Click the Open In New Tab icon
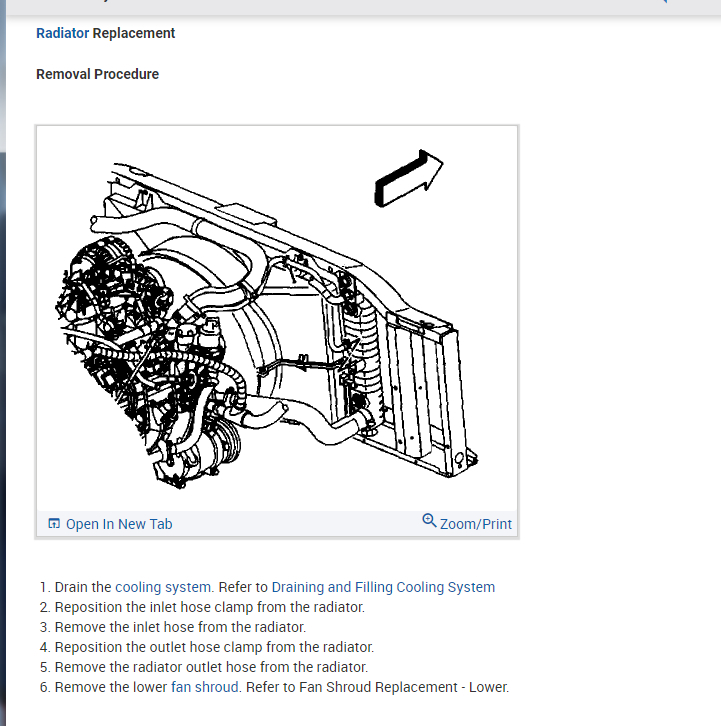This screenshot has height=726, width=721. 54,524
